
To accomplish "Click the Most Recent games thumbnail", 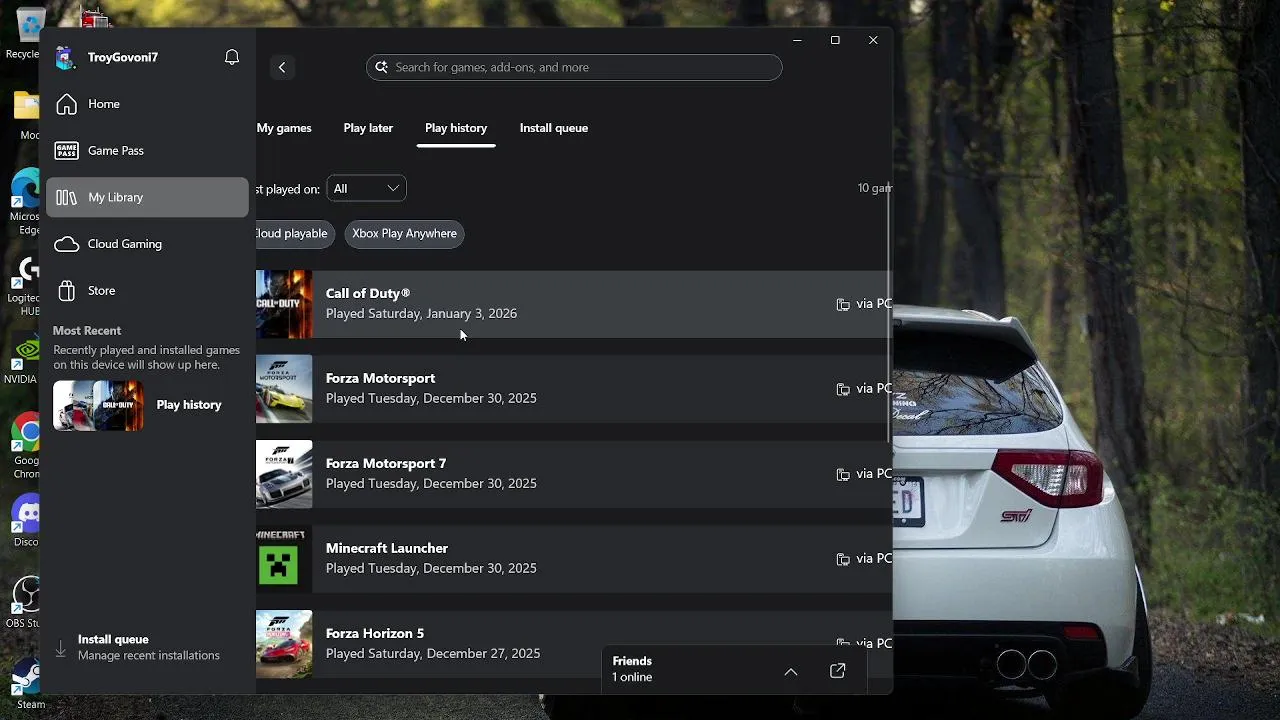I will (x=98, y=405).
